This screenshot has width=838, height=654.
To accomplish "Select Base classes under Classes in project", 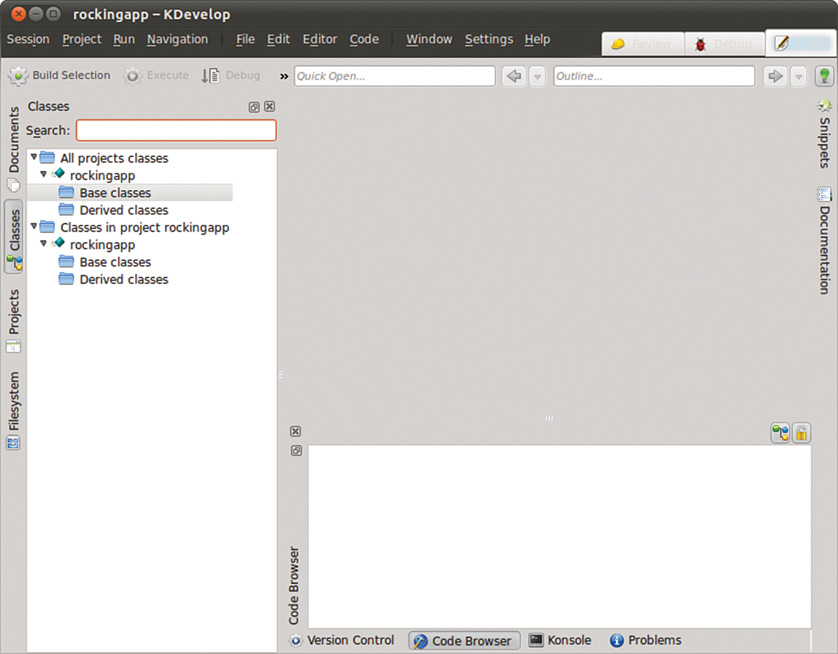I will click(x=105, y=262).
